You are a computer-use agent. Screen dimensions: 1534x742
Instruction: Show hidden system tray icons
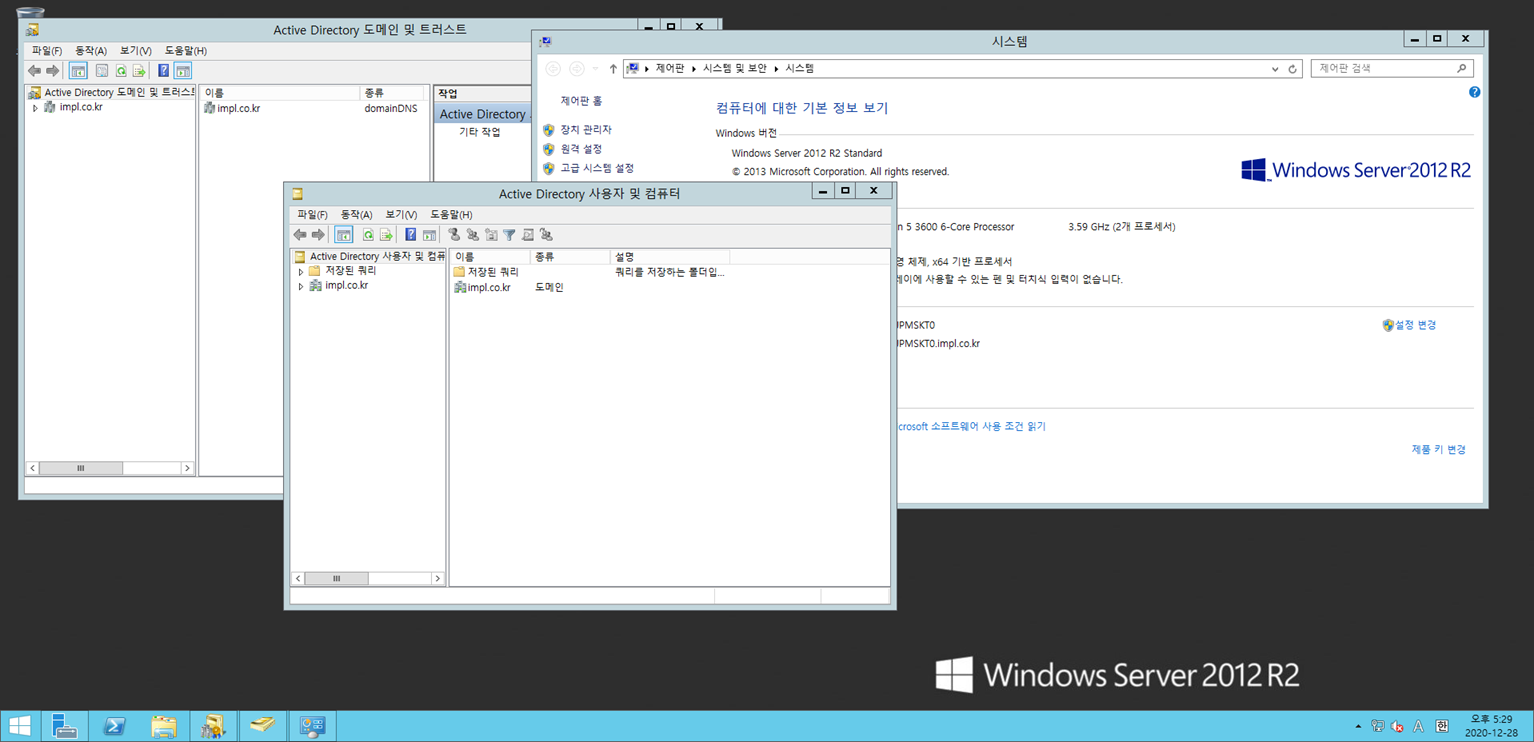point(1358,726)
